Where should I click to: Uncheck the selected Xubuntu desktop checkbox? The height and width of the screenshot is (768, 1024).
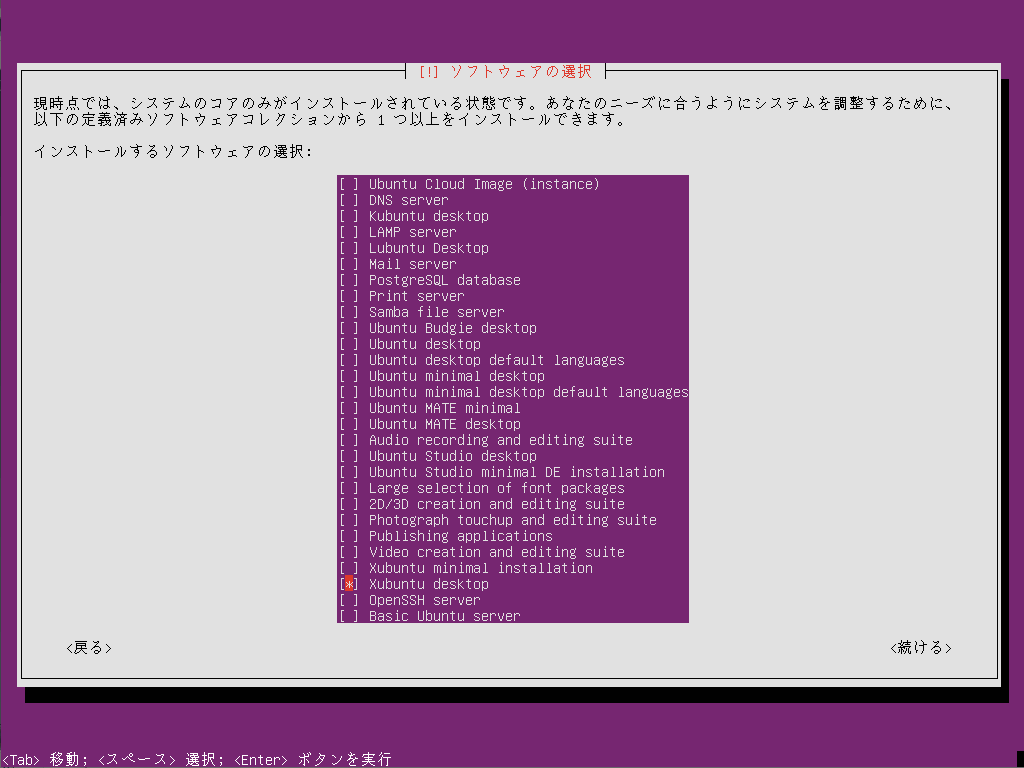(349, 584)
